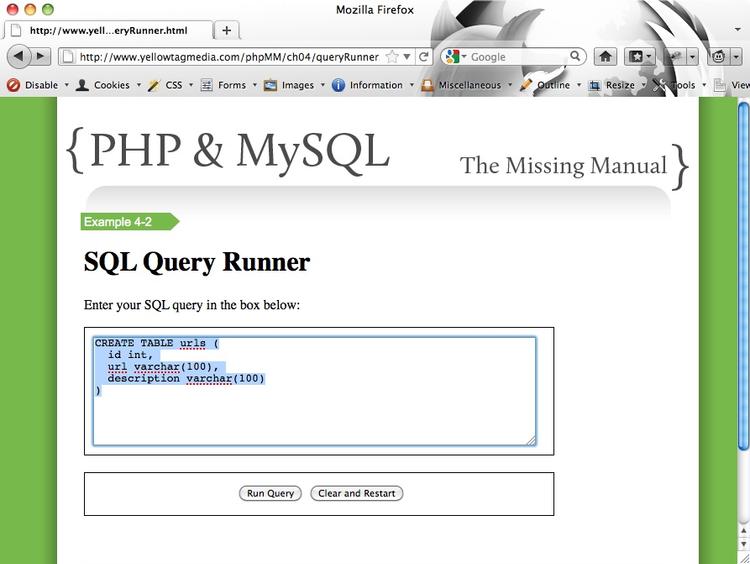Click the magnifier icon in the search box
Image resolution: width=750 pixels, height=564 pixels.
click(x=575, y=56)
